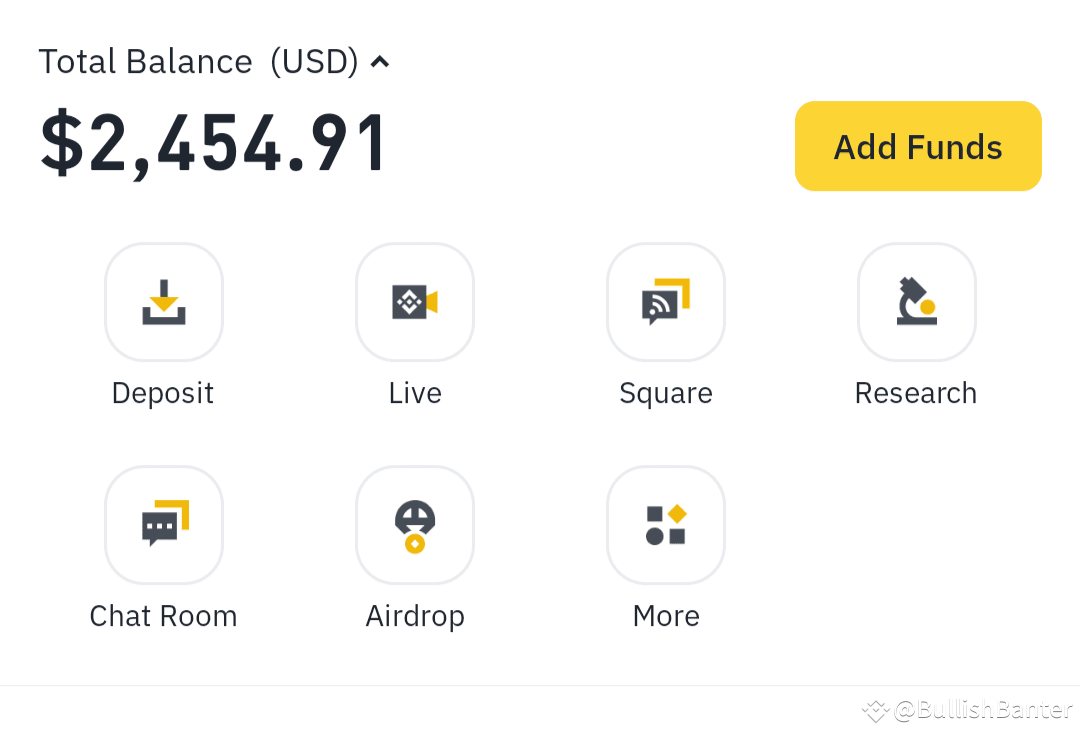
Task: Tap the Add Funds button
Action: pos(916,146)
